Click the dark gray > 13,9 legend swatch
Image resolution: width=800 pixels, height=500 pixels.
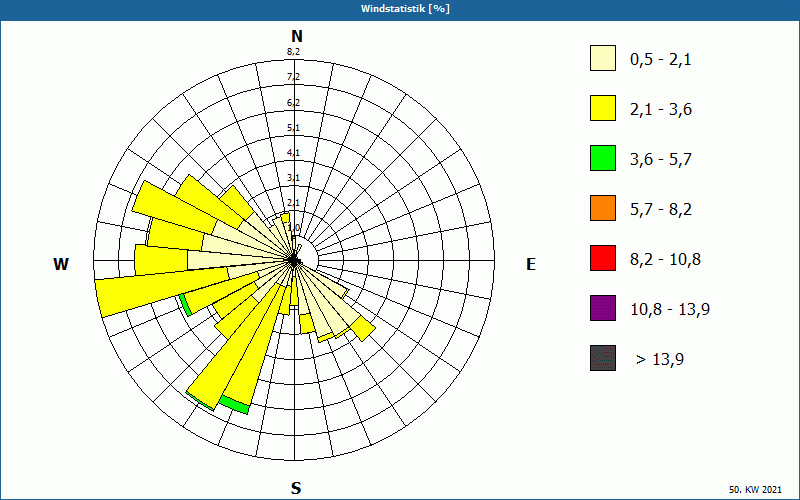pos(603,358)
